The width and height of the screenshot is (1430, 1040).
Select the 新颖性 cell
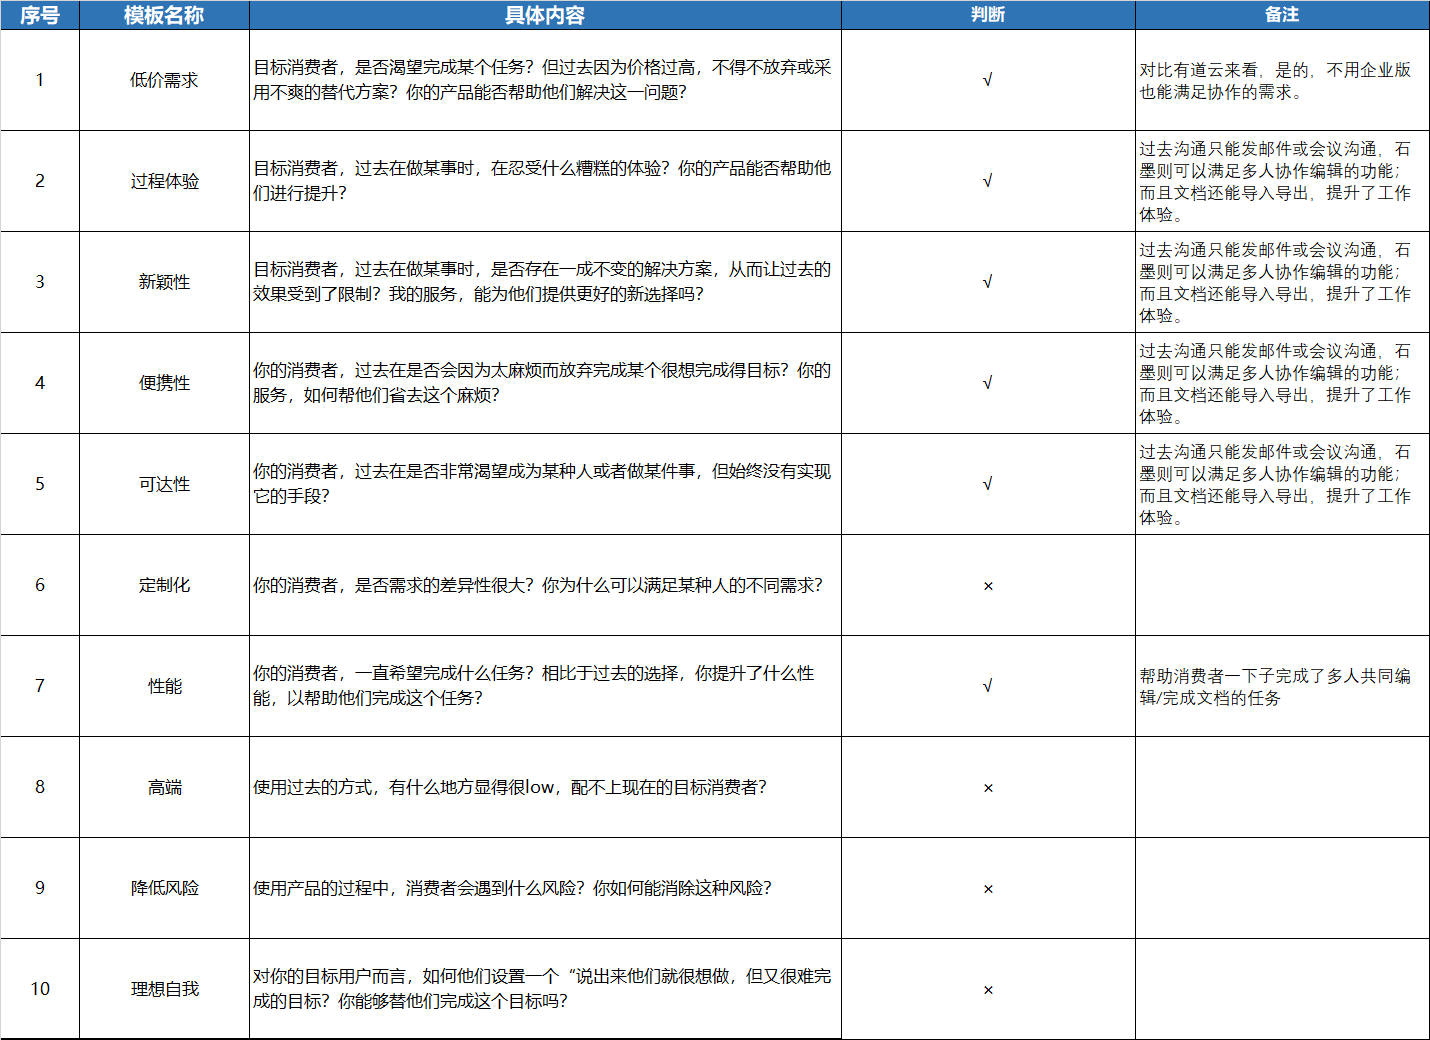164,282
